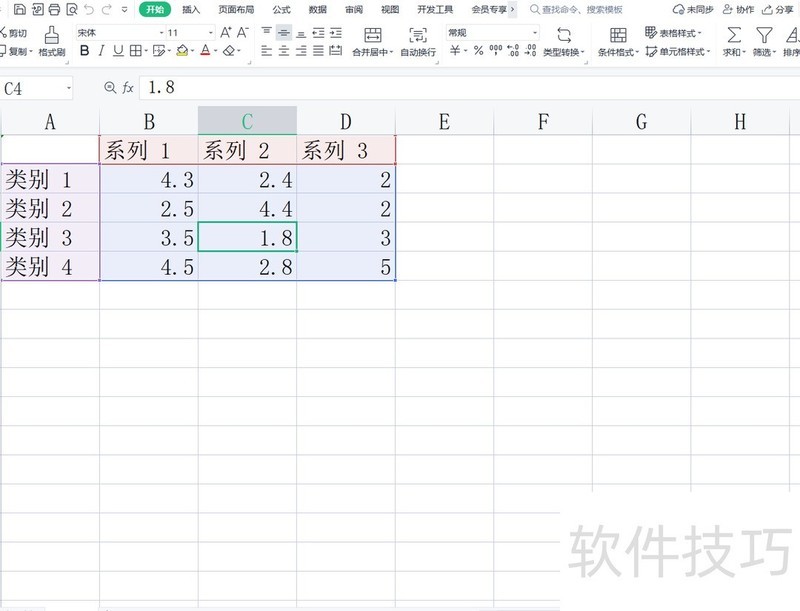Open the number format dropdown (常规)
This screenshot has width=800, height=611.
[x=534, y=32]
